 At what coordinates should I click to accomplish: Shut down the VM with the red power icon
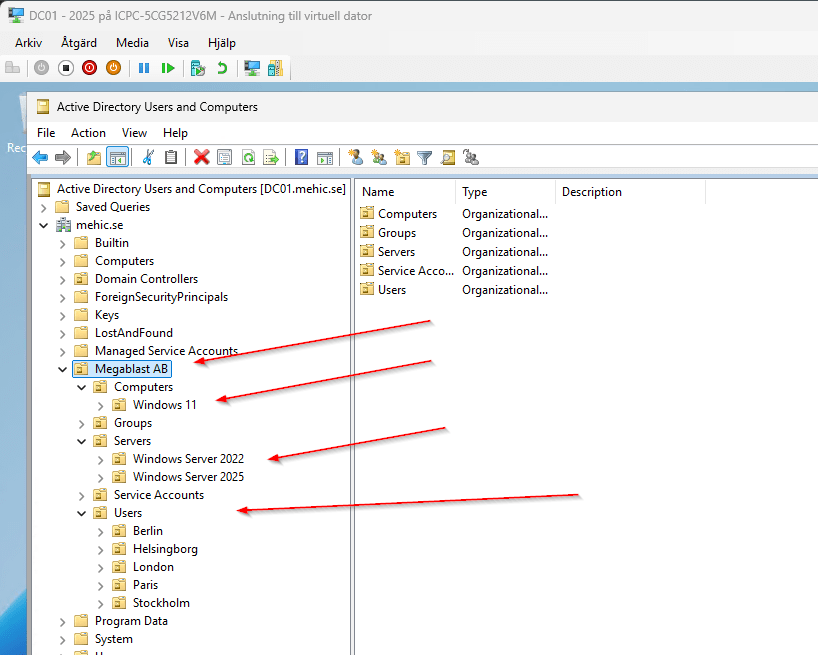click(90, 68)
